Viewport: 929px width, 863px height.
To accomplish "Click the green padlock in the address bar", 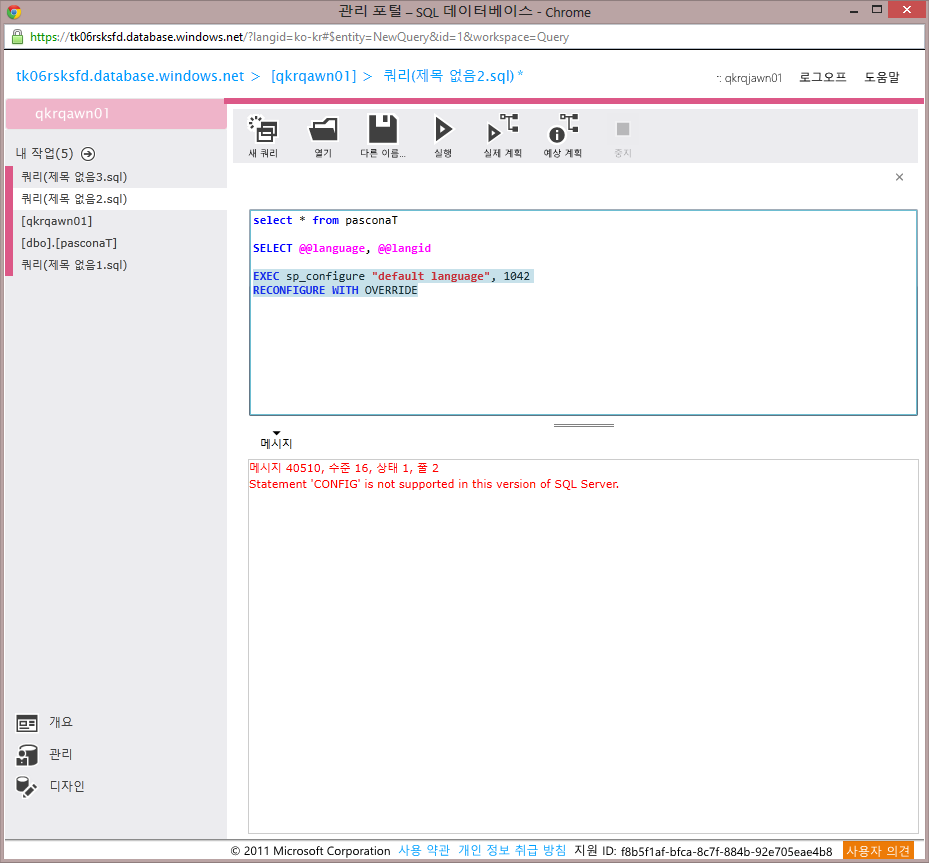I will click(x=18, y=37).
